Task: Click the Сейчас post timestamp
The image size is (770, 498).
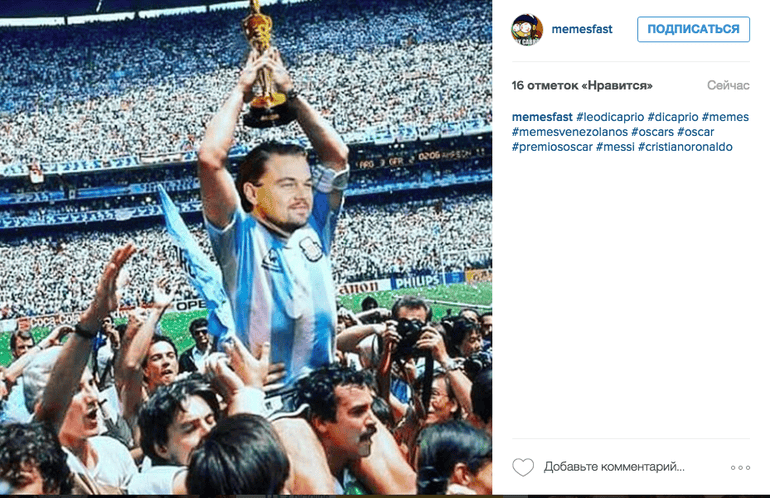Action: 728,85
